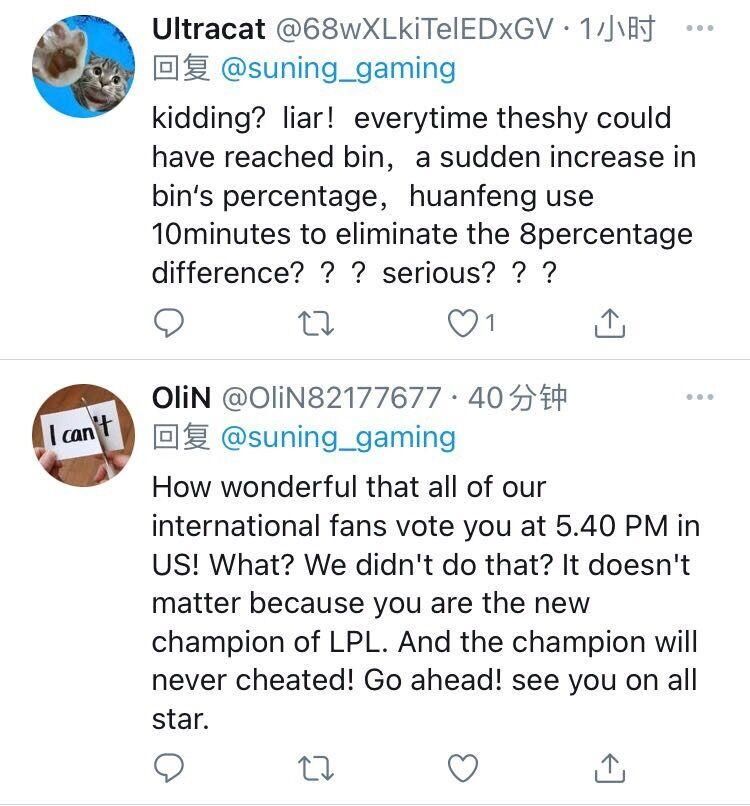Reply to Ultracat's tweet

[x=169, y=323]
